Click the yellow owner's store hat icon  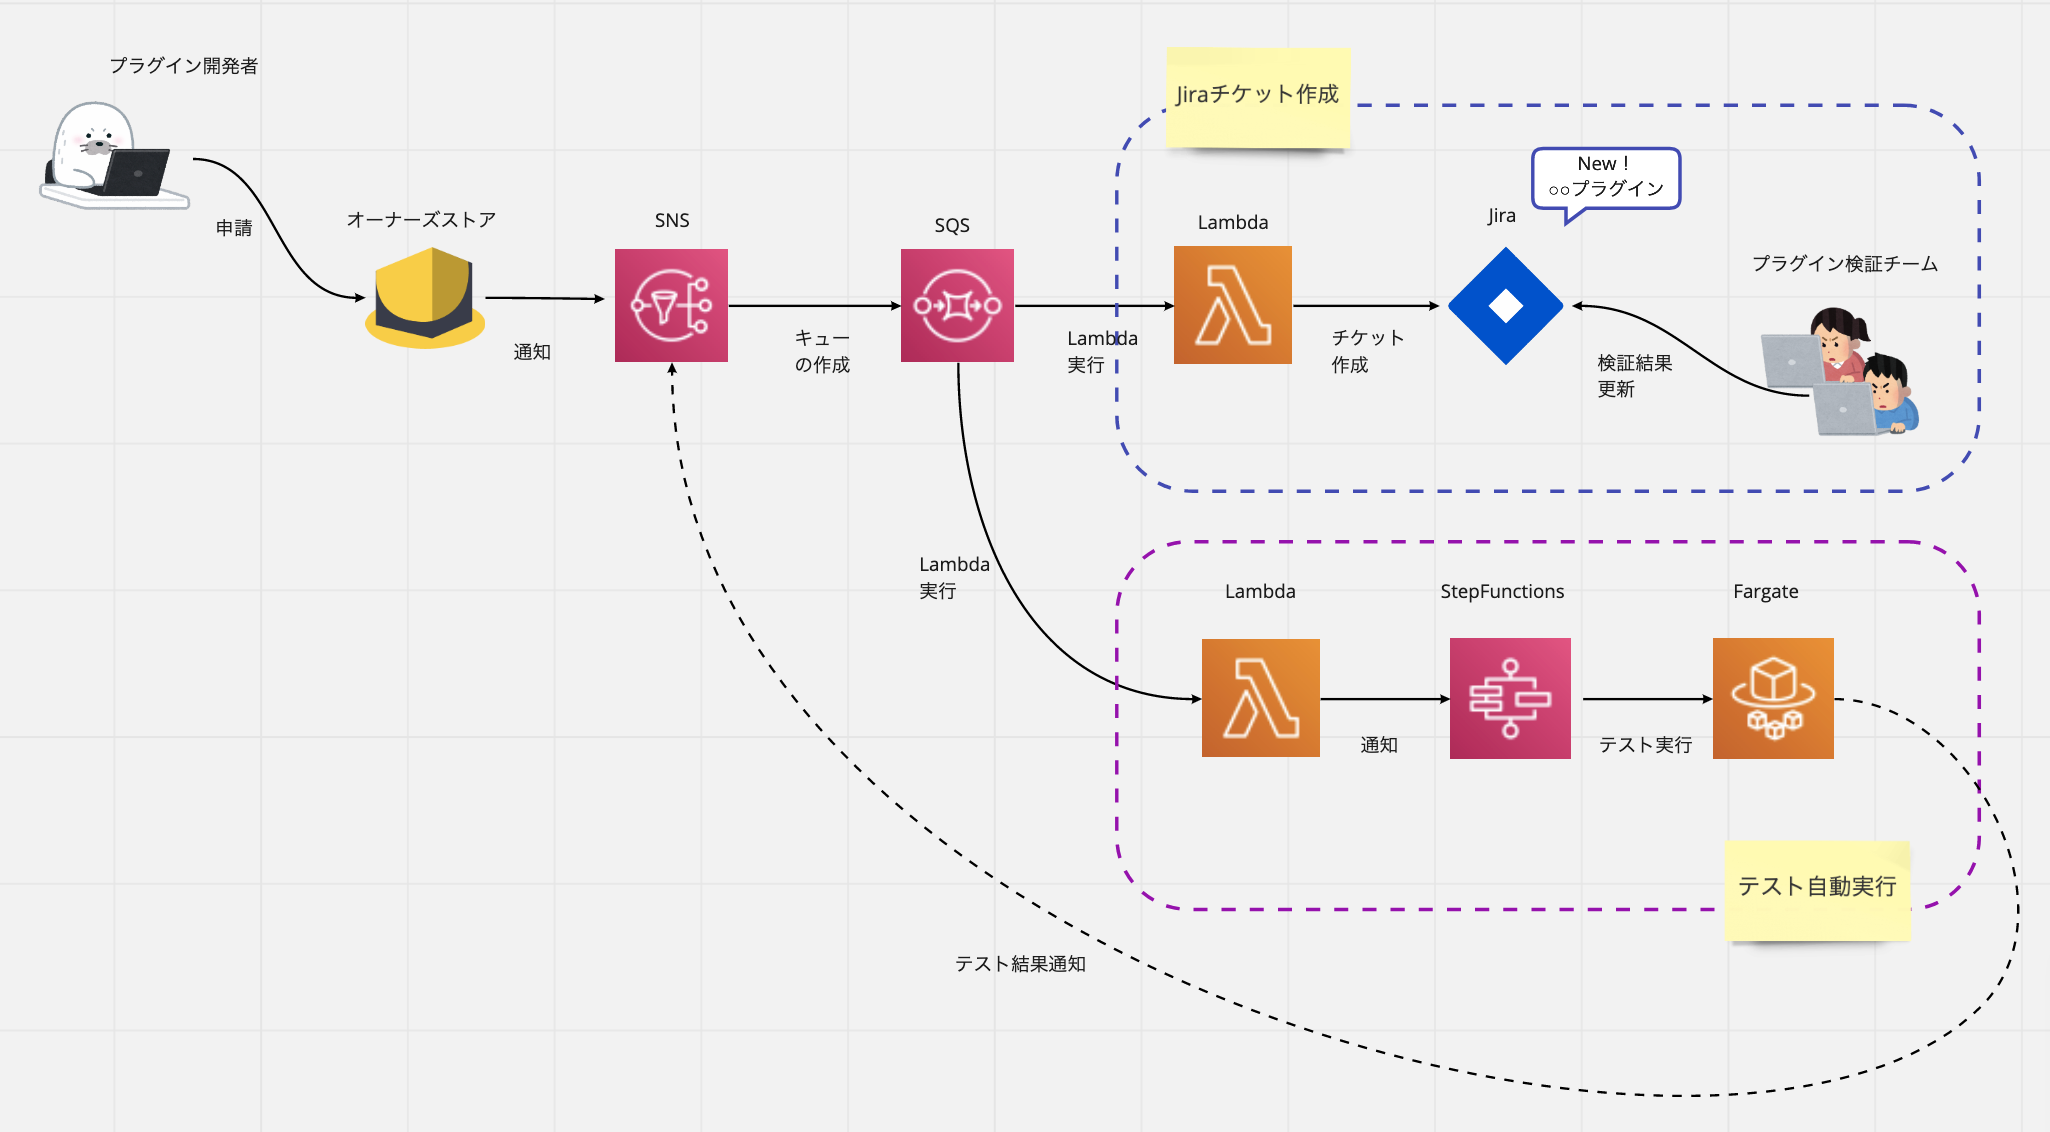(425, 298)
